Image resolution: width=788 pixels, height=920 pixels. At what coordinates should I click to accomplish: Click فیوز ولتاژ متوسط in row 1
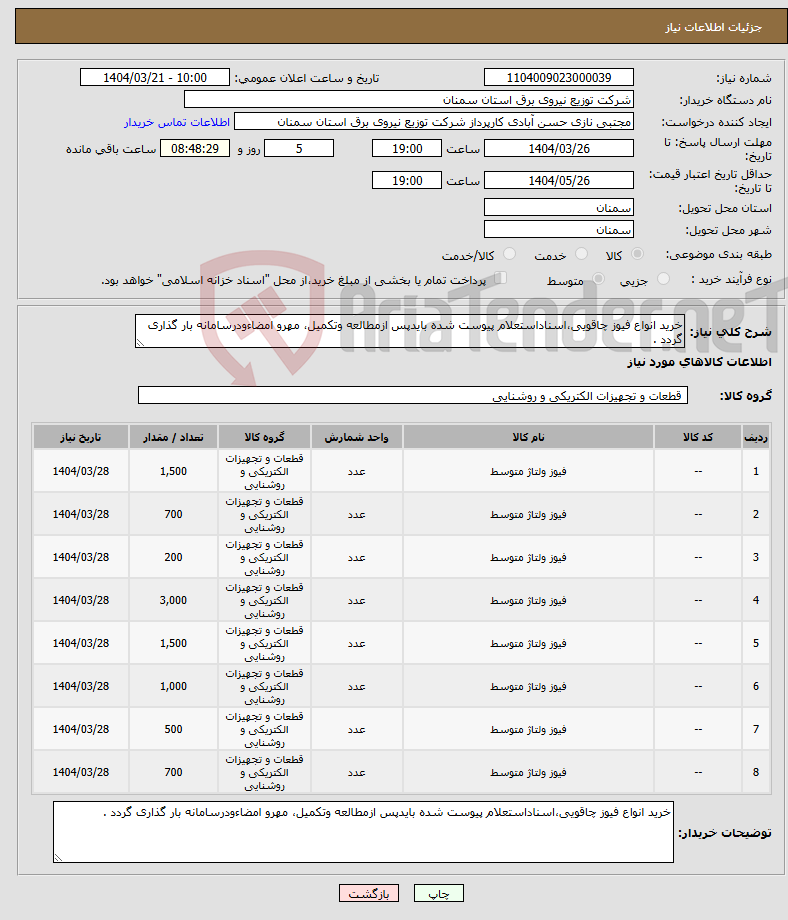point(528,471)
